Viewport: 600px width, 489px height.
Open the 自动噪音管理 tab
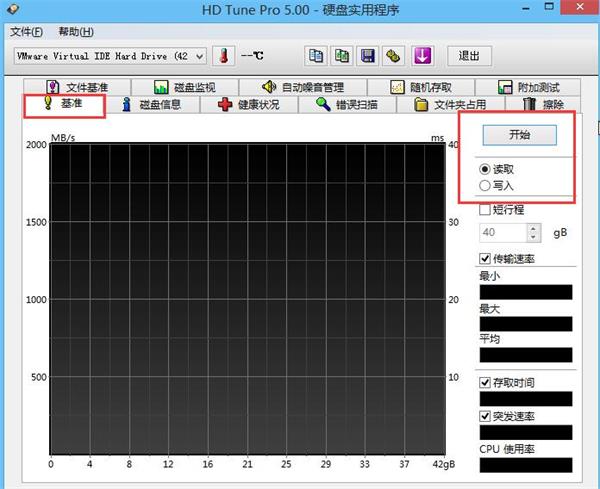[303, 87]
